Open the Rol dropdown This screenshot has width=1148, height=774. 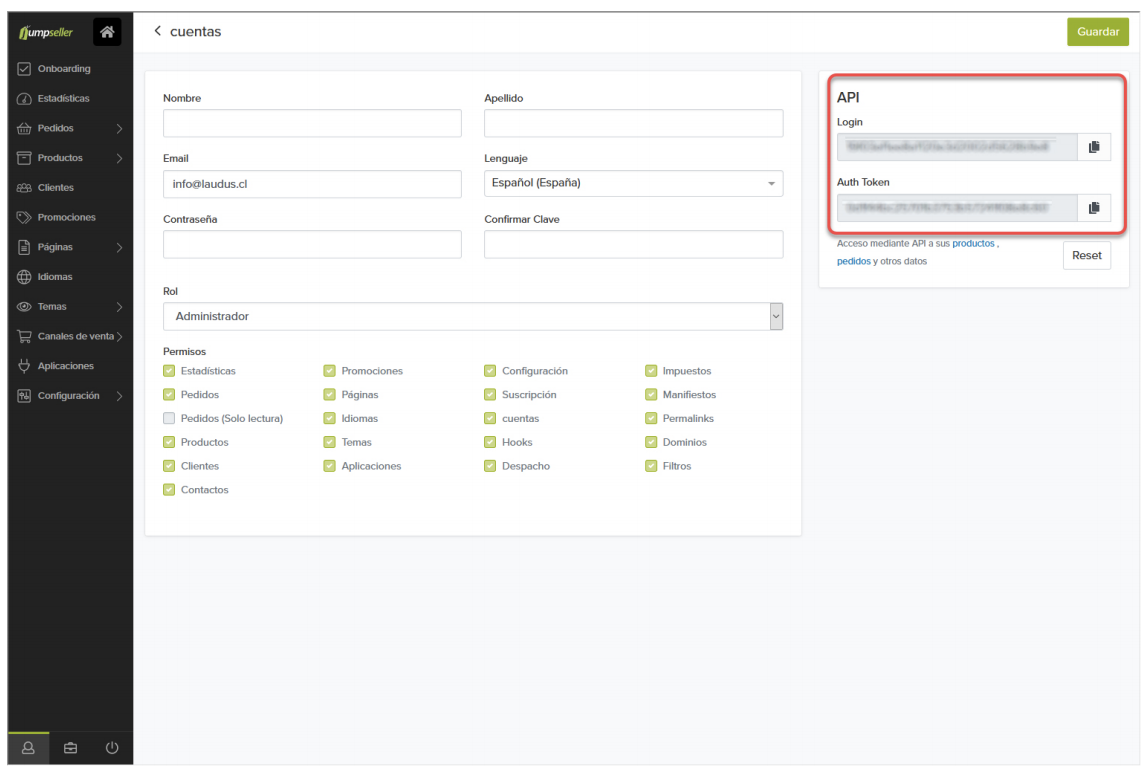tap(473, 316)
